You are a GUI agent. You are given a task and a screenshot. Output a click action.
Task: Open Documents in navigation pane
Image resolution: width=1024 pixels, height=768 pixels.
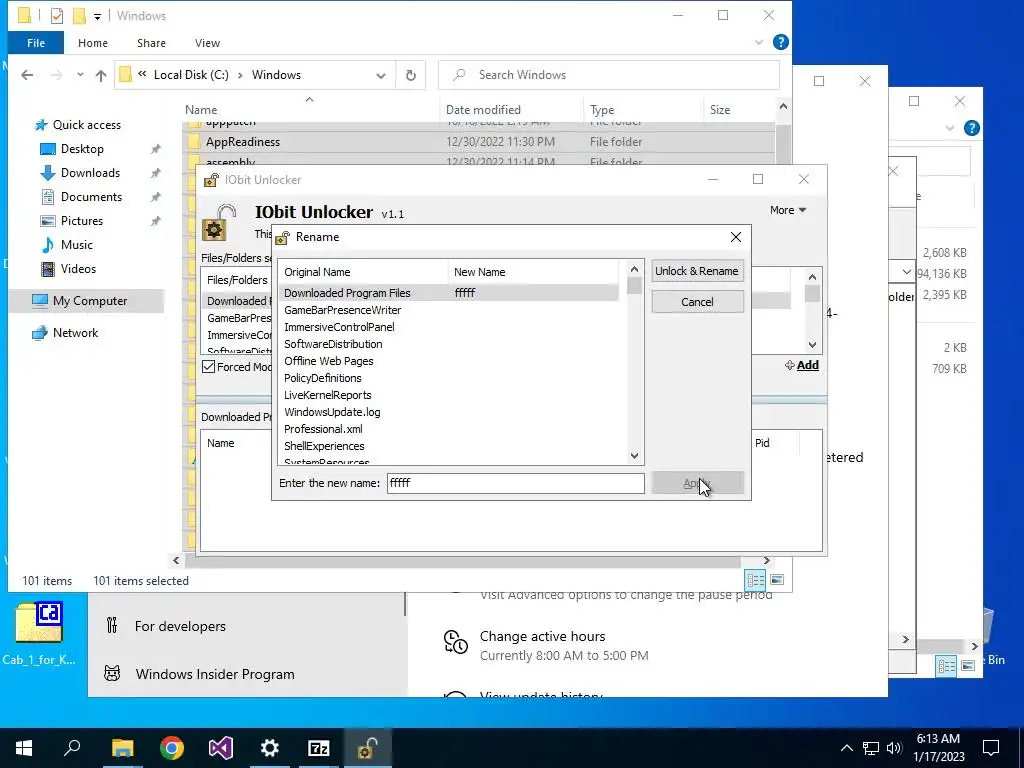click(x=91, y=197)
